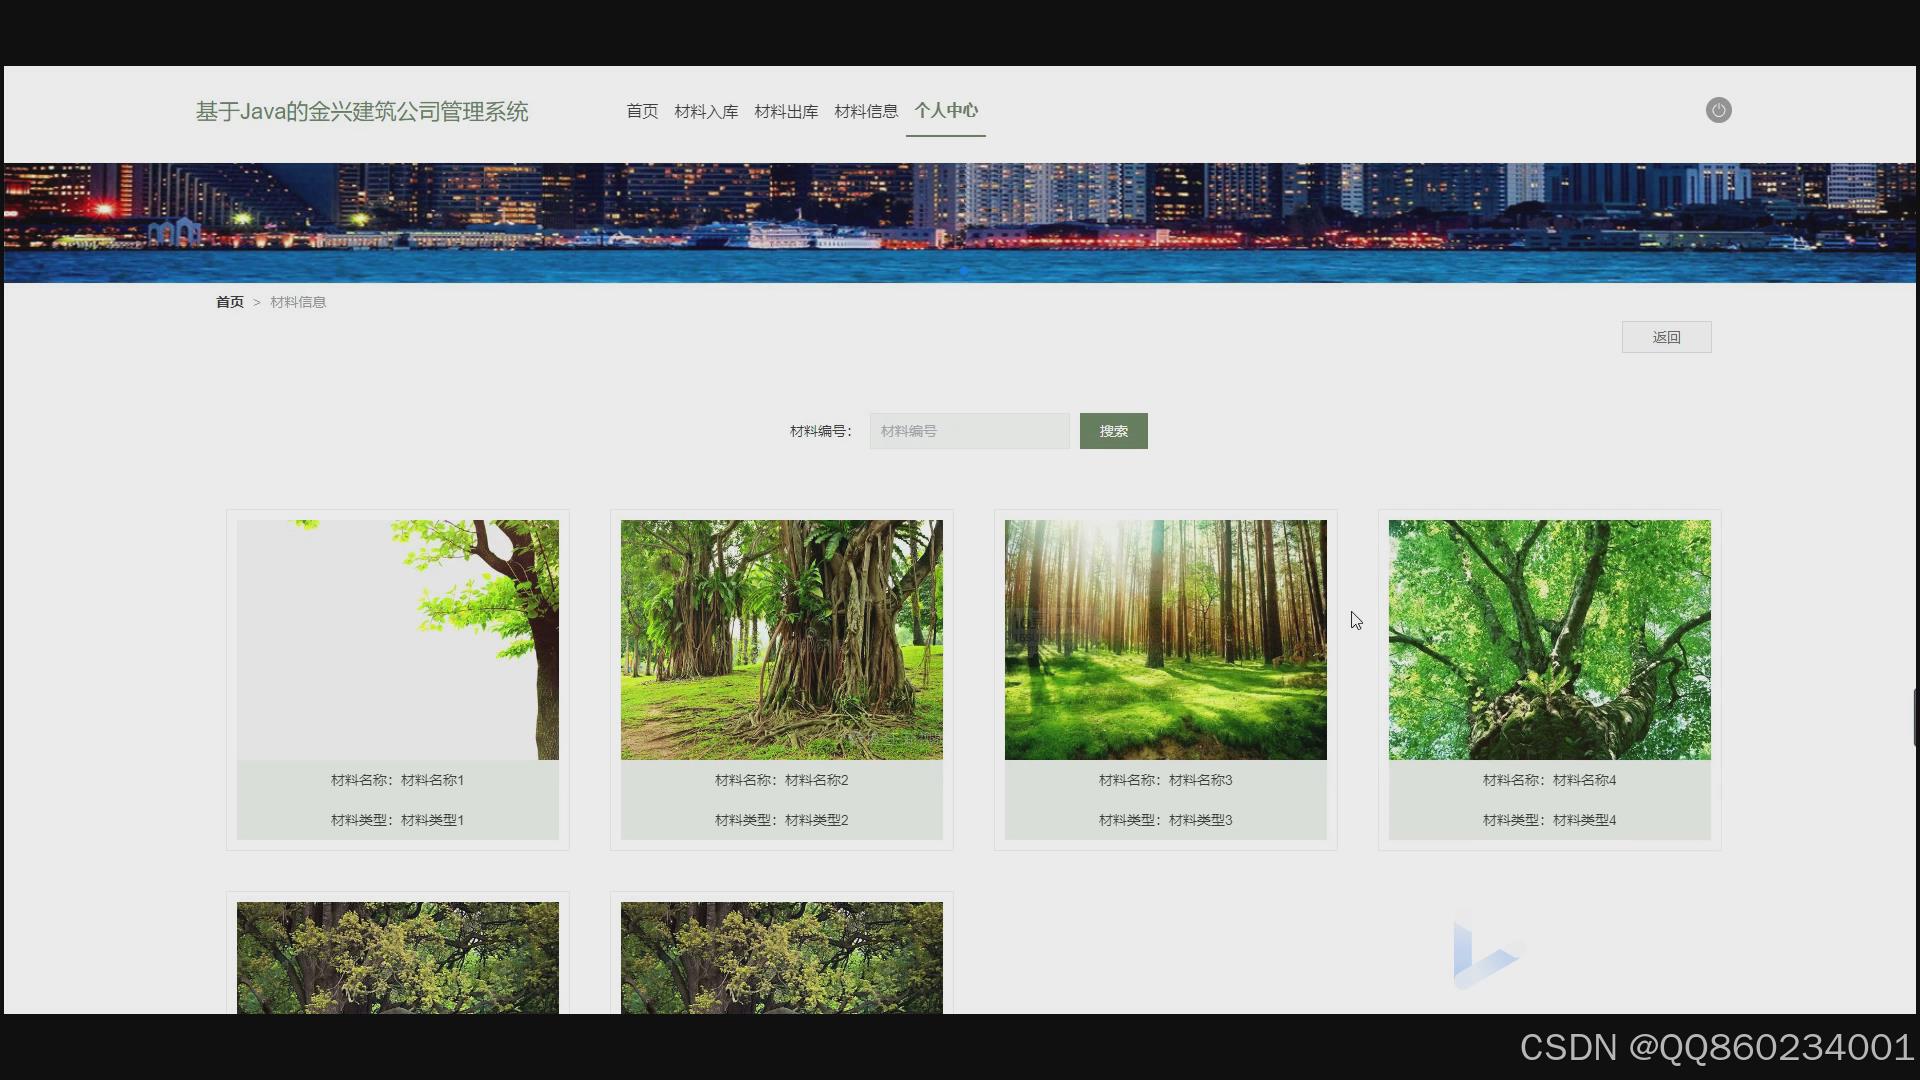Viewport: 1920px width, 1080px height.
Task: Click the text 材料类型：材料类型3
Action: (1166, 820)
